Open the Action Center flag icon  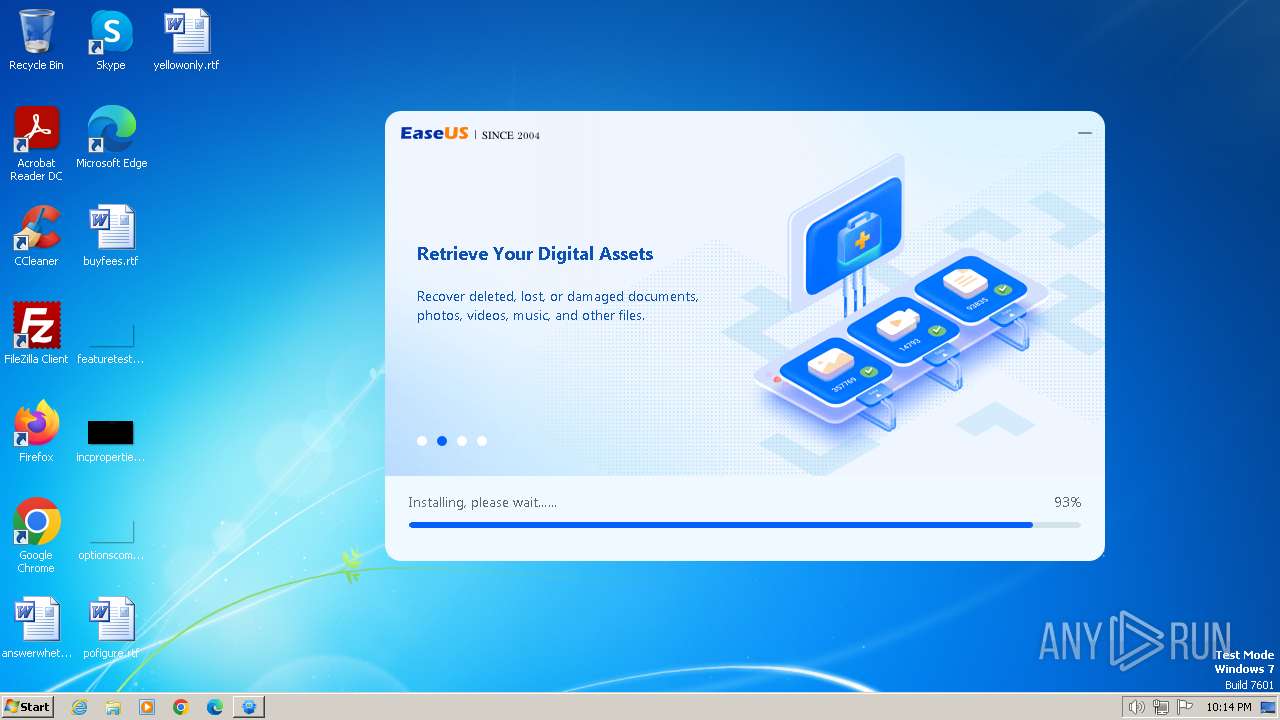coord(1185,707)
